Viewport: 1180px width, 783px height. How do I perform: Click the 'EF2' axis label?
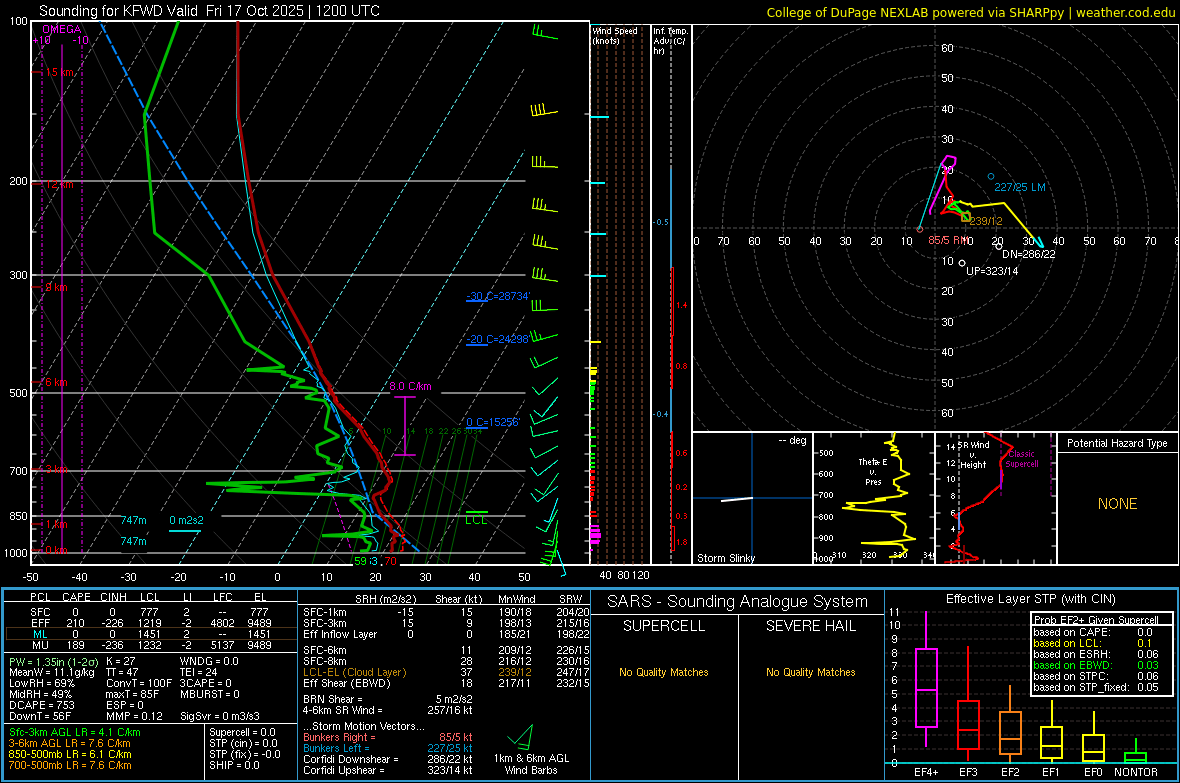tap(1010, 772)
